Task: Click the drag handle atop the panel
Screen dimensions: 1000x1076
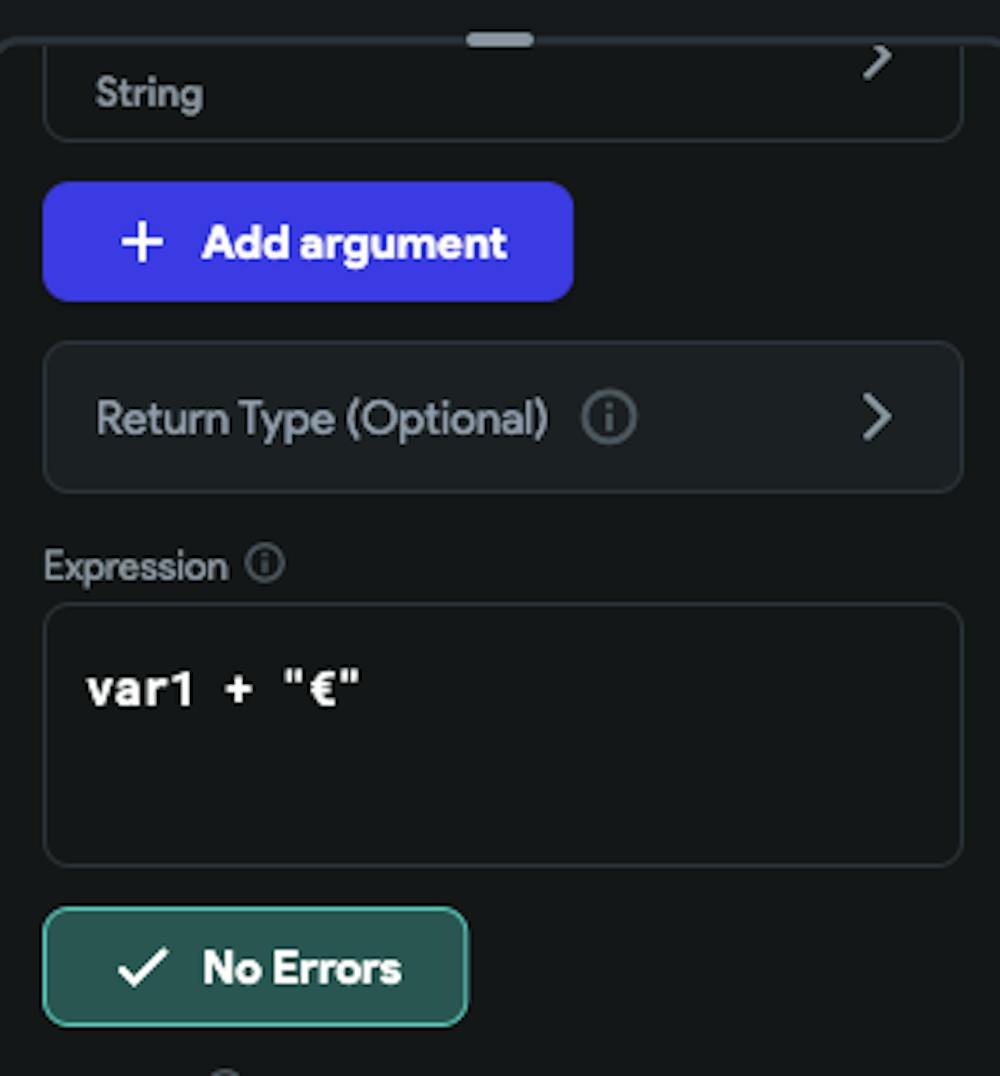Action: pos(500,40)
